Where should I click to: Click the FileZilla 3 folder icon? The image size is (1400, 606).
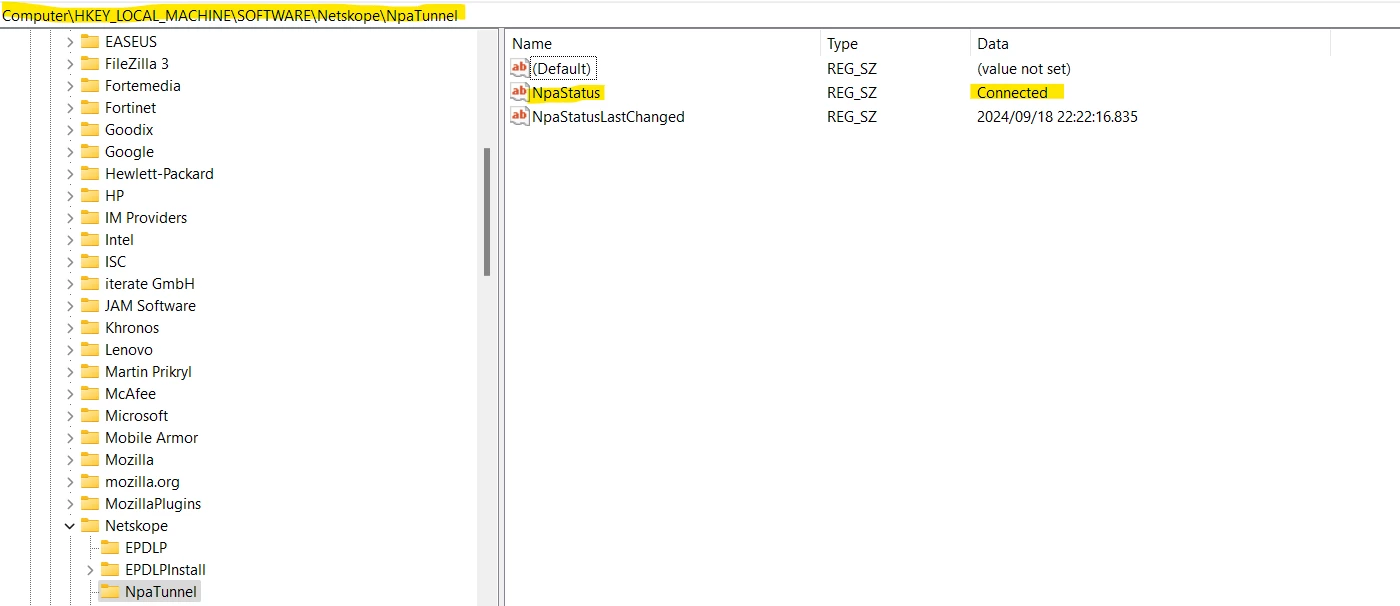90,64
